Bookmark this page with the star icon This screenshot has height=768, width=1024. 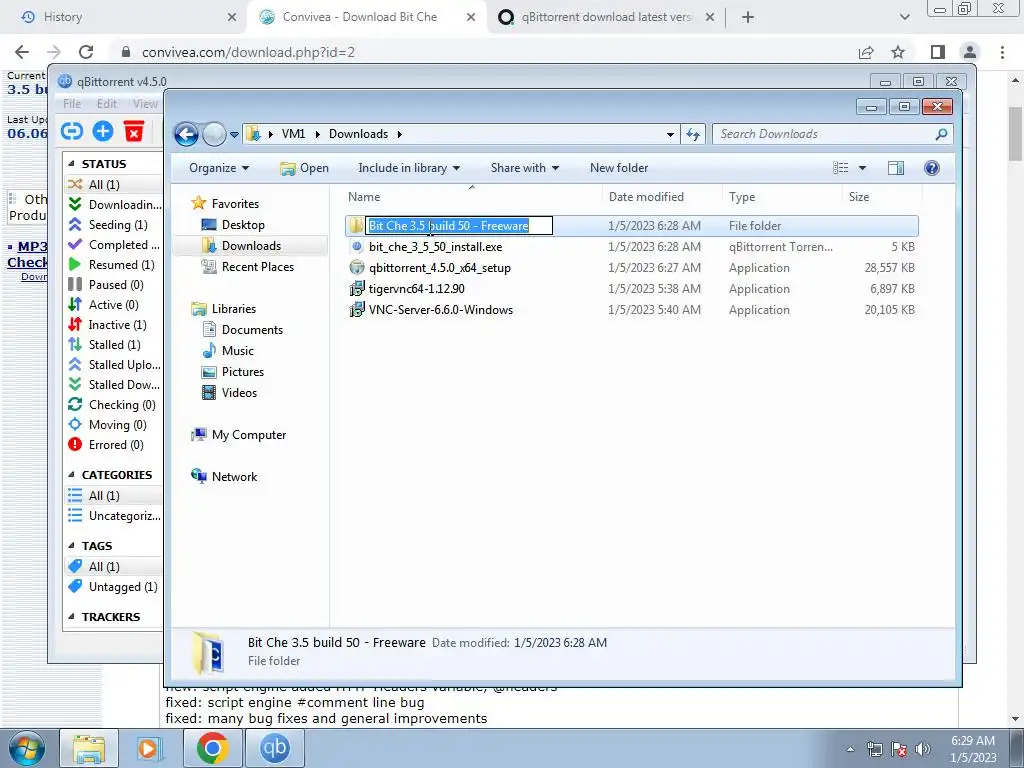pyautogui.click(x=898, y=52)
